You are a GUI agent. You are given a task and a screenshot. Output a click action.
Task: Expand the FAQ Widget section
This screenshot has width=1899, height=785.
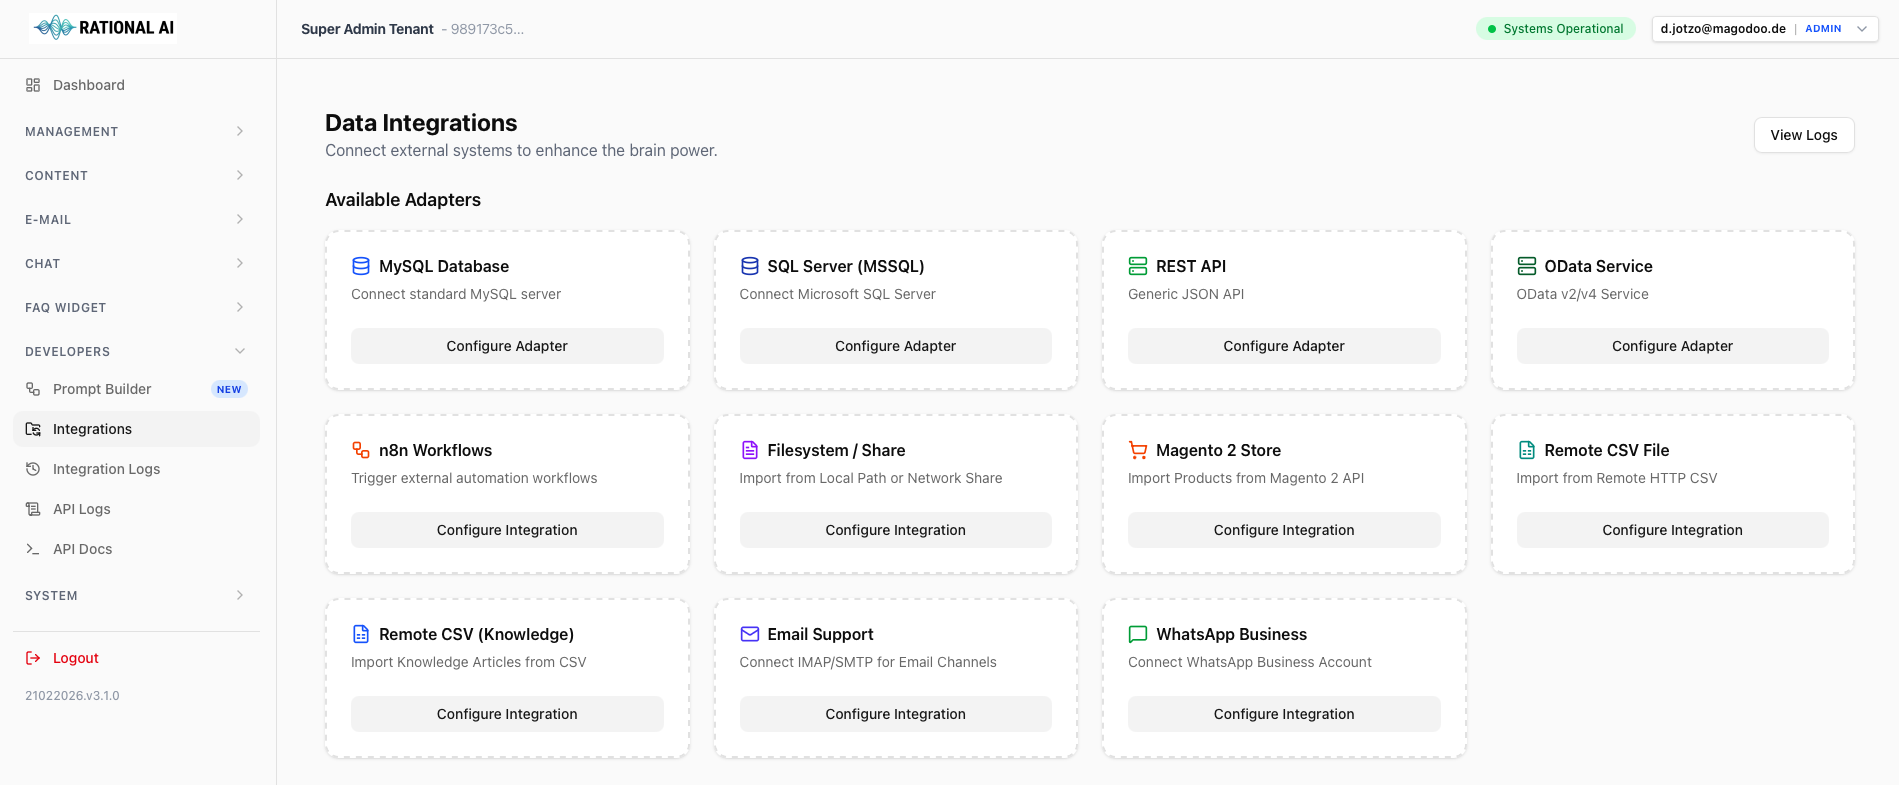(136, 307)
